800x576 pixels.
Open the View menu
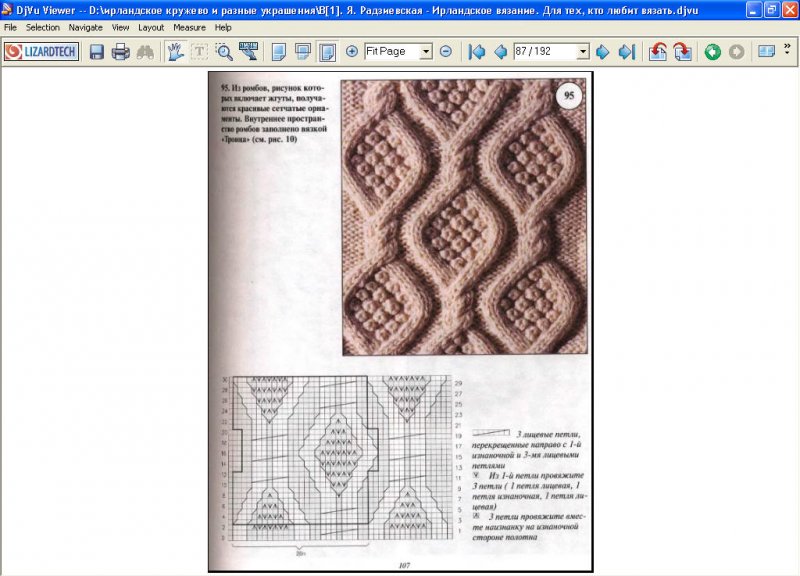click(x=120, y=28)
